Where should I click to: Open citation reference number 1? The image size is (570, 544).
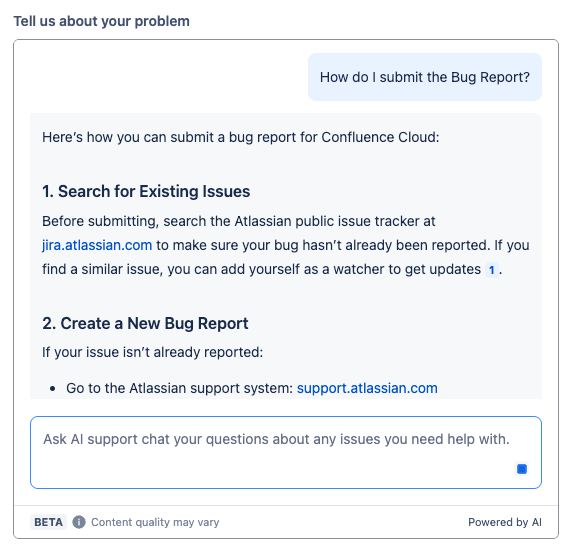[491, 270]
